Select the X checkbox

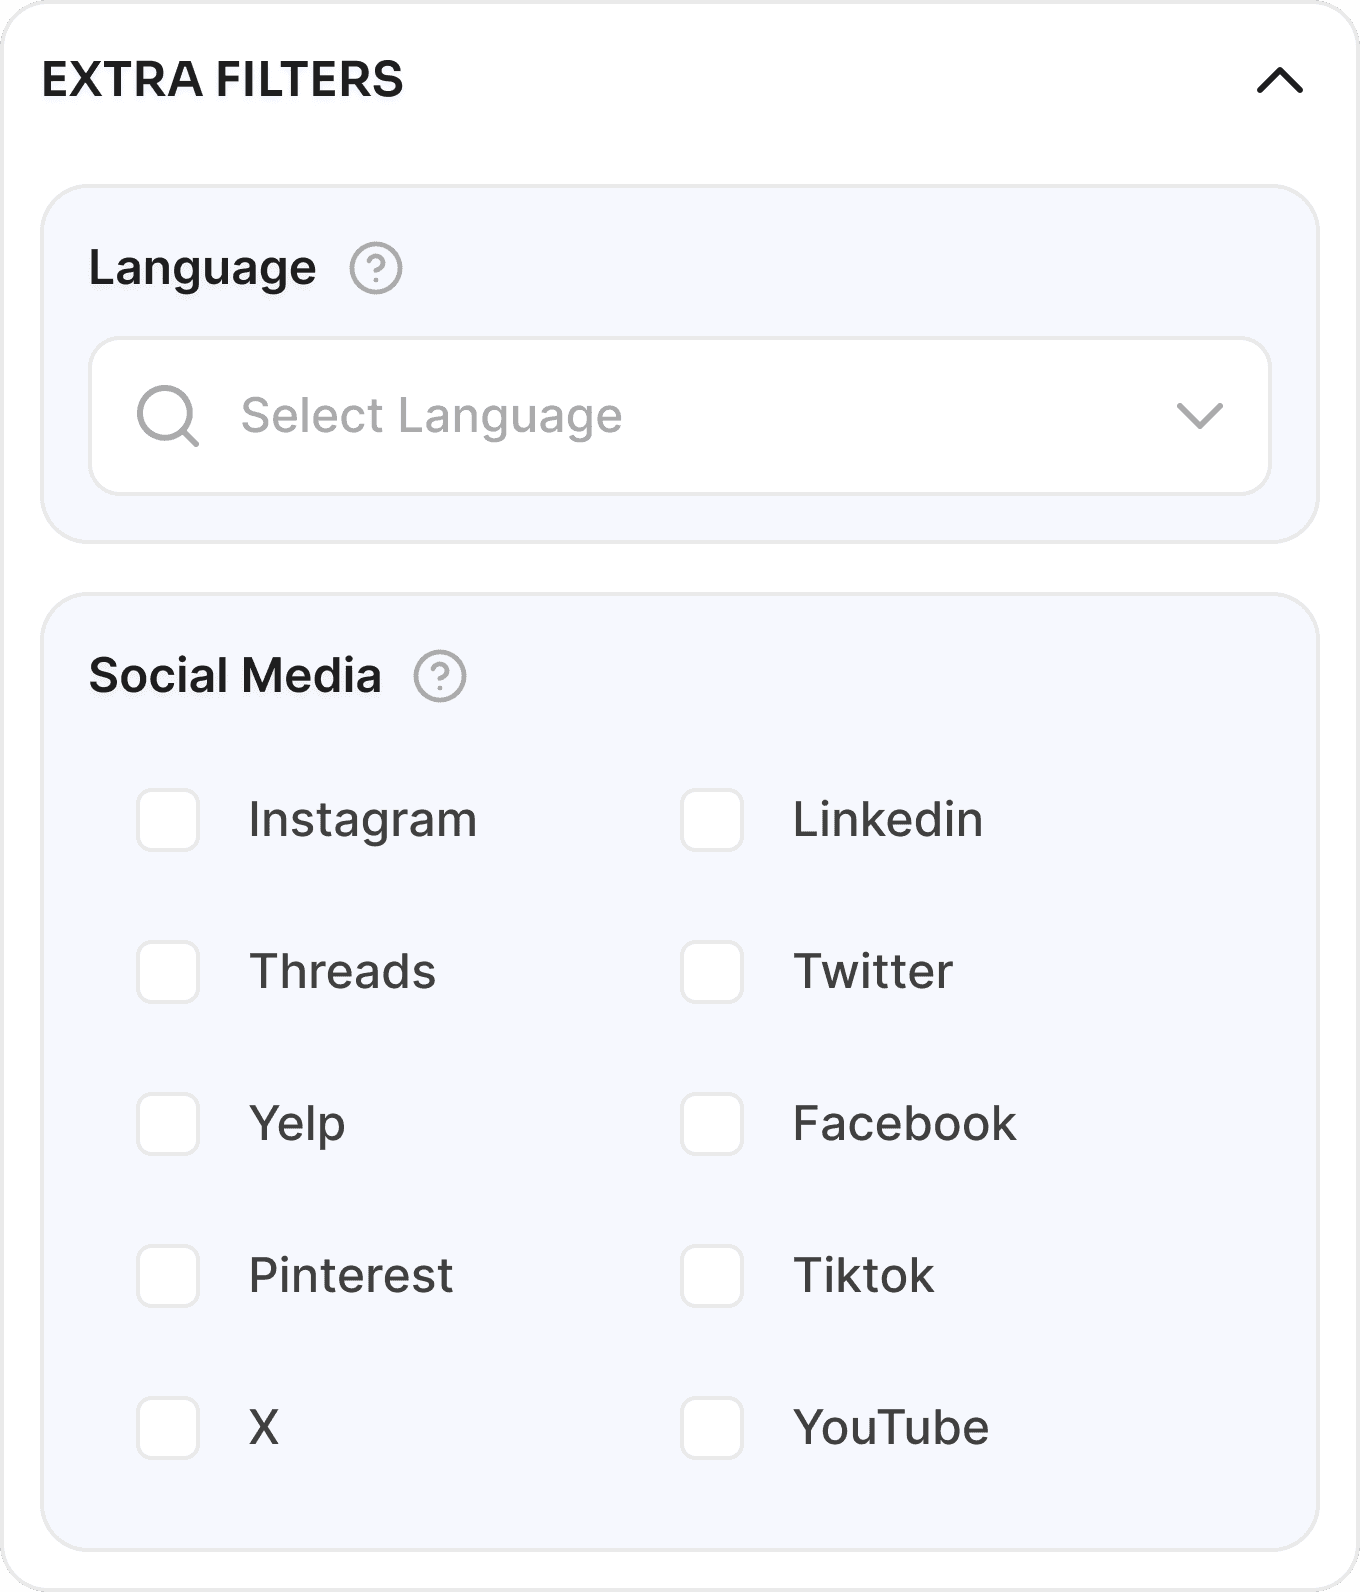click(168, 1428)
